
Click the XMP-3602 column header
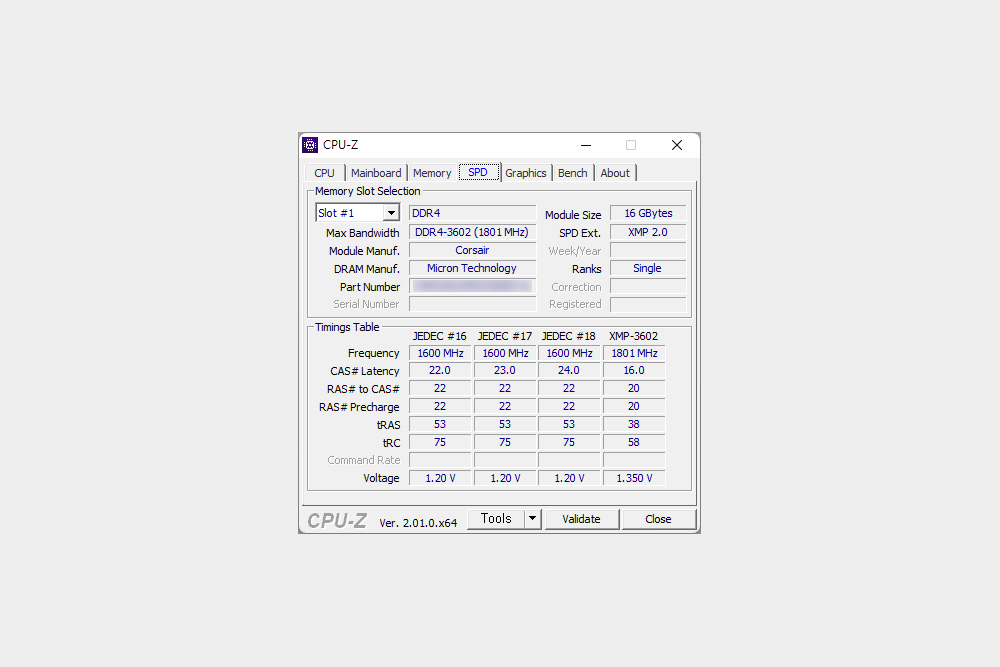click(x=633, y=336)
